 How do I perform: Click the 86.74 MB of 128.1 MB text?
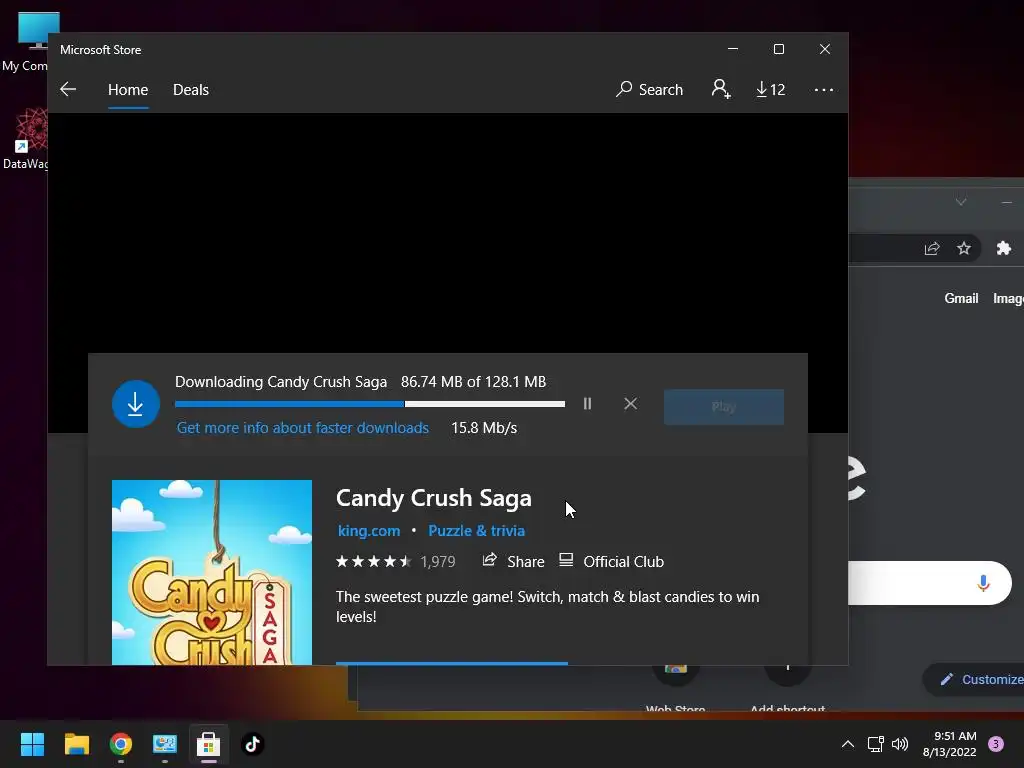(473, 381)
